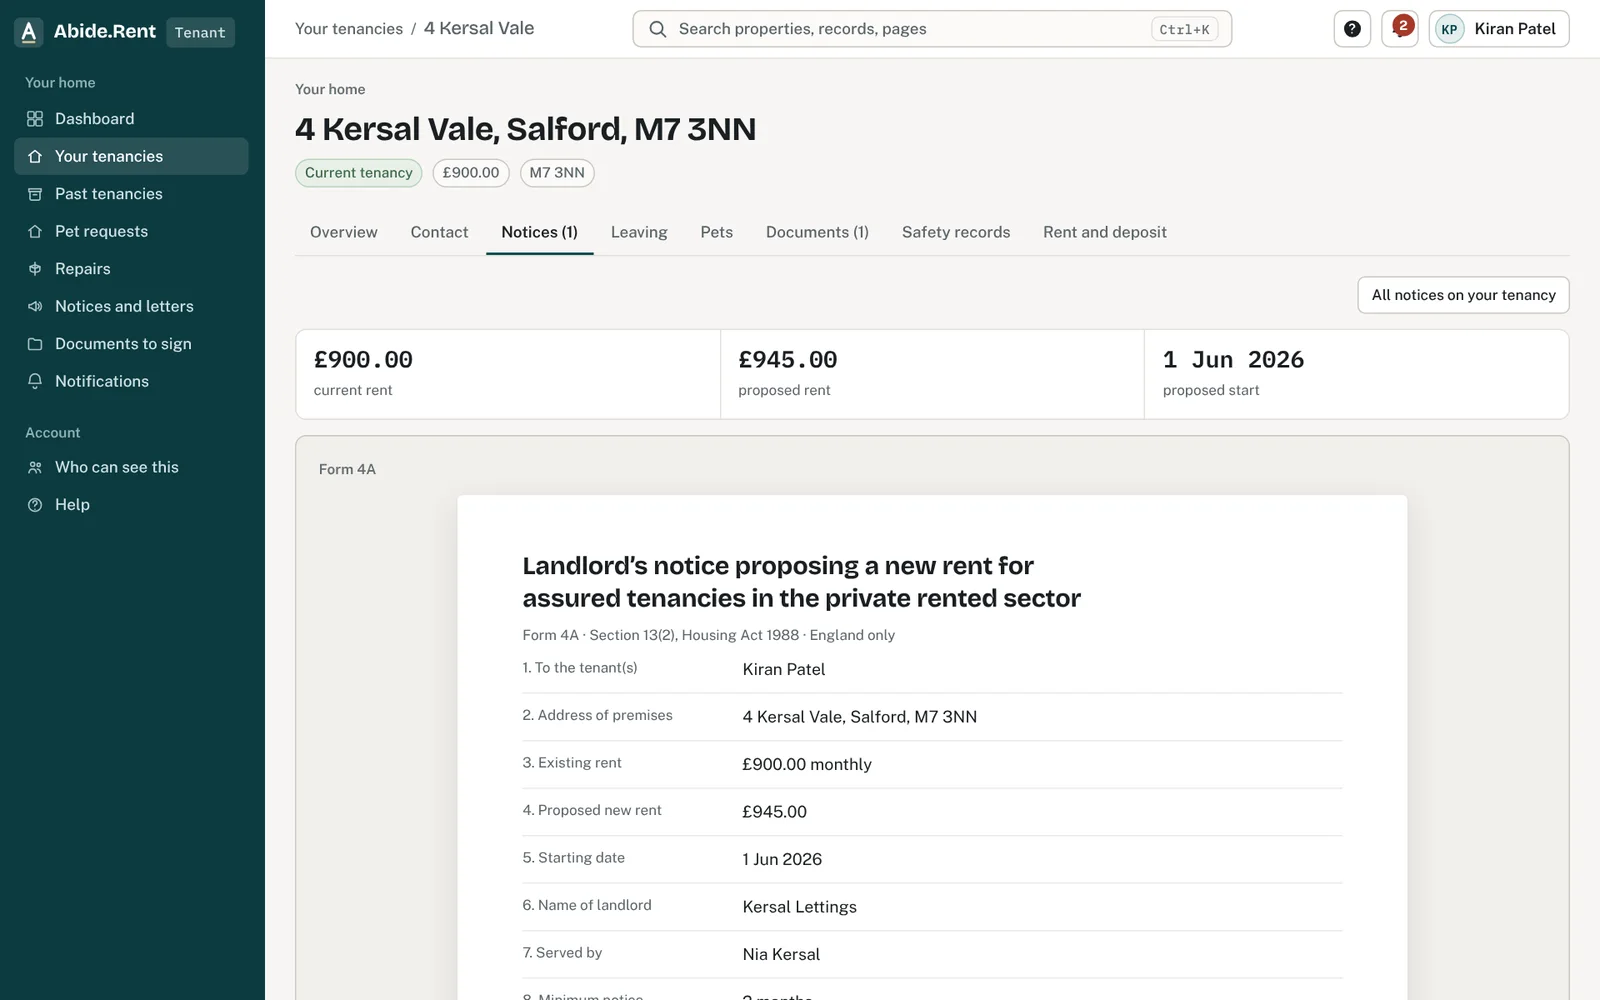Click the Form 4A panel label
This screenshot has height=1000, width=1600.
click(x=347, y=469)
